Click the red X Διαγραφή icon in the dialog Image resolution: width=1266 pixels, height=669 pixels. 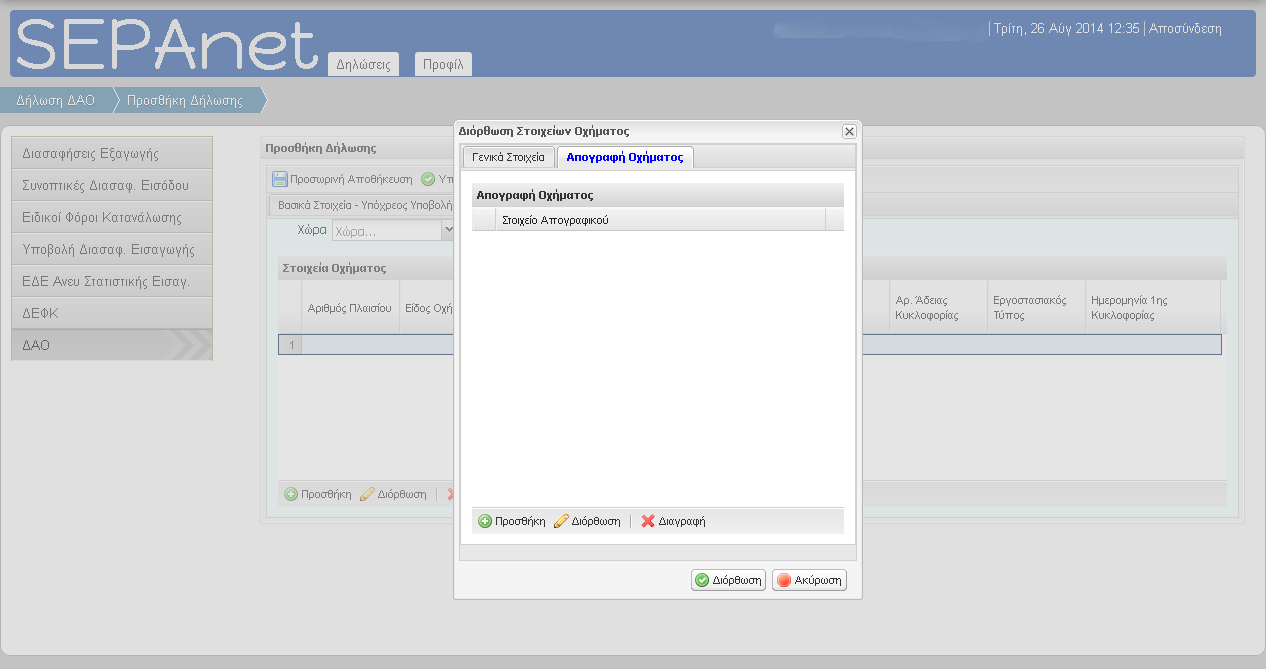pyautogui.click(x=648, y=521)
